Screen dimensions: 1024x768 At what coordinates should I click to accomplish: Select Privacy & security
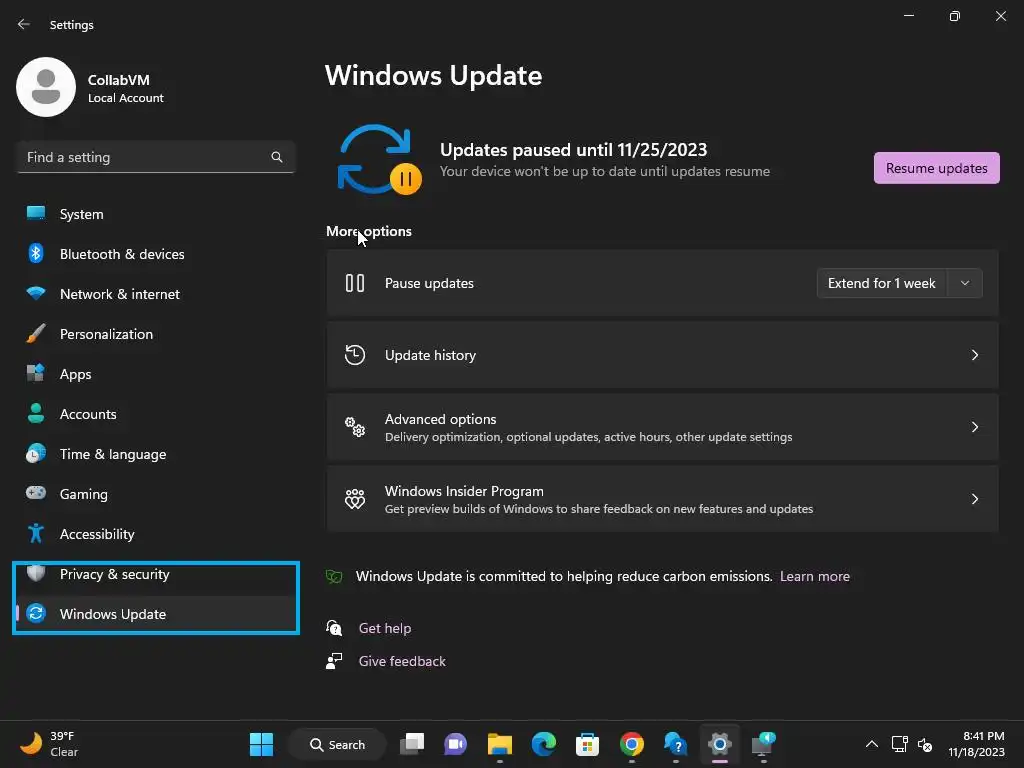point(155,573)
